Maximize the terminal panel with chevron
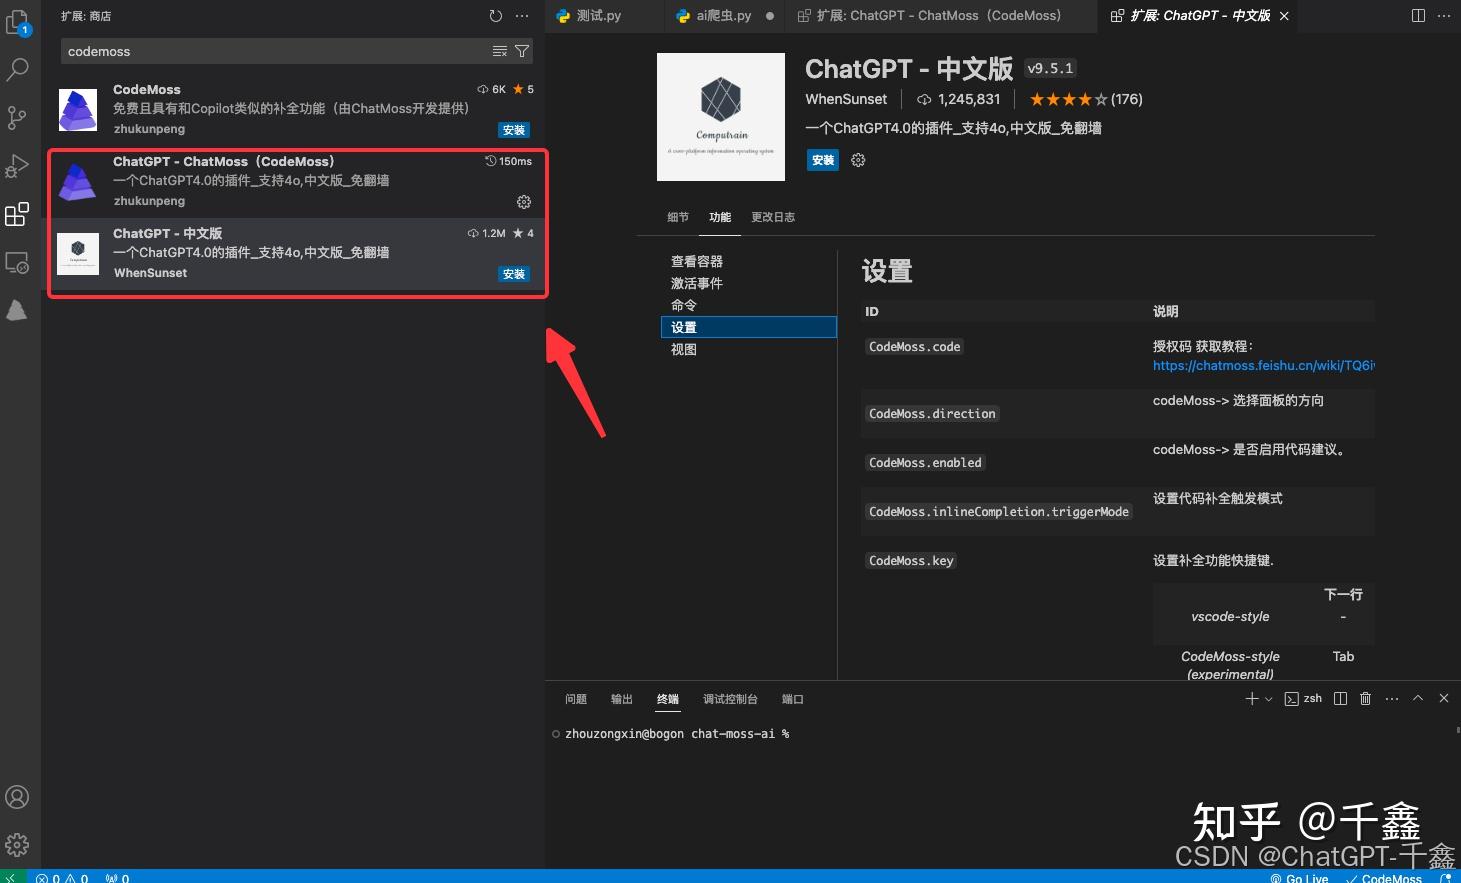 point(1417,698)
